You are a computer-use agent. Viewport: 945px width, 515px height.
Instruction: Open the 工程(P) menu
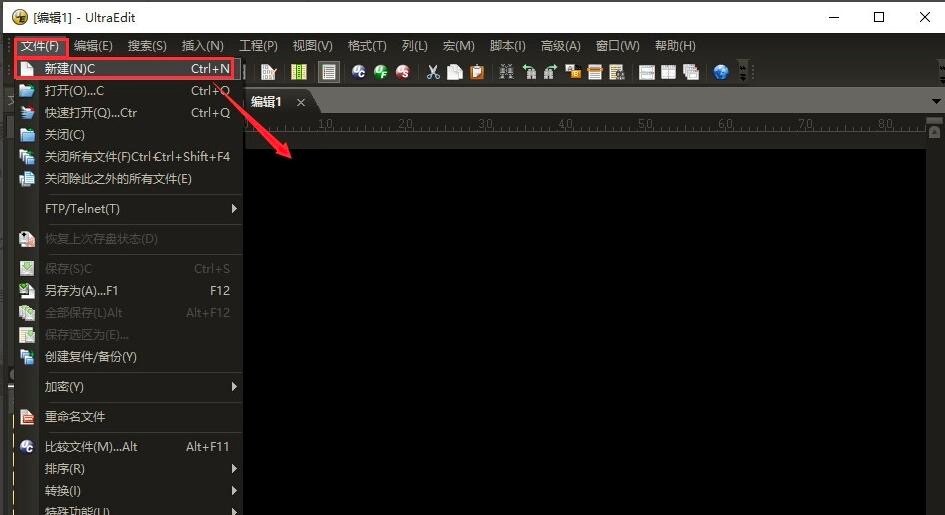pos(258,46)
